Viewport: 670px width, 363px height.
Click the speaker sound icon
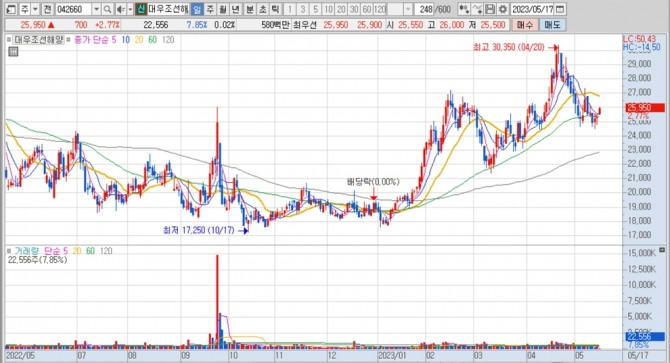120,9
